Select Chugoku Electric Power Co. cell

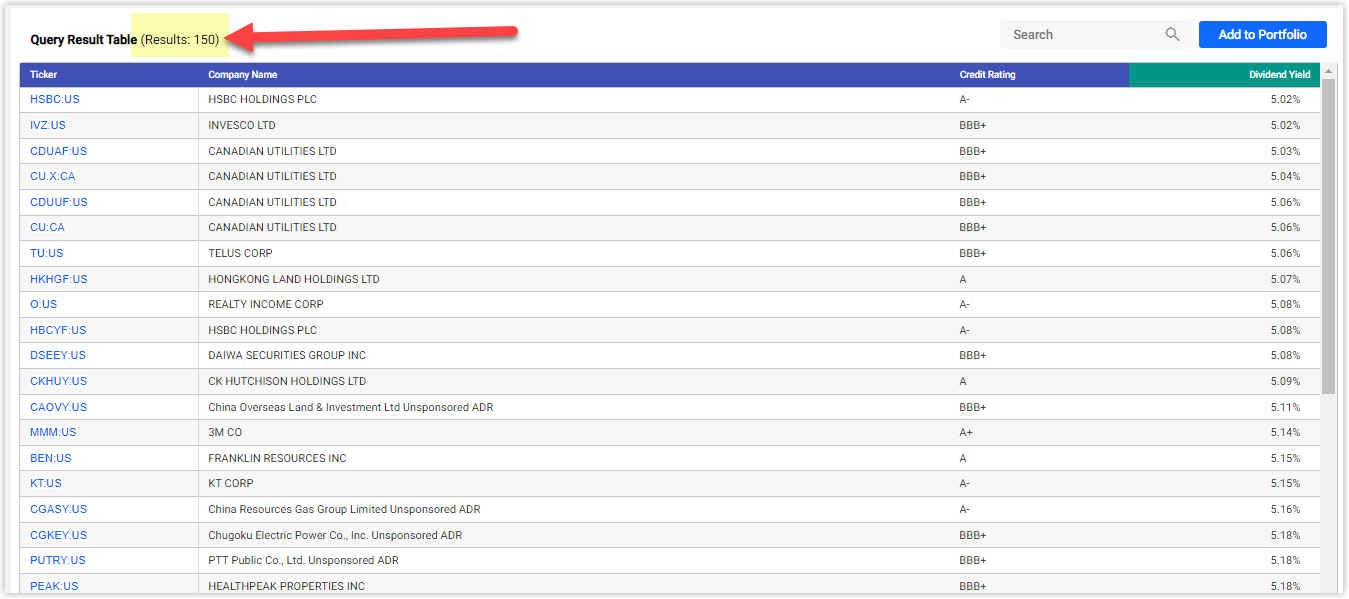click(574, 535)
